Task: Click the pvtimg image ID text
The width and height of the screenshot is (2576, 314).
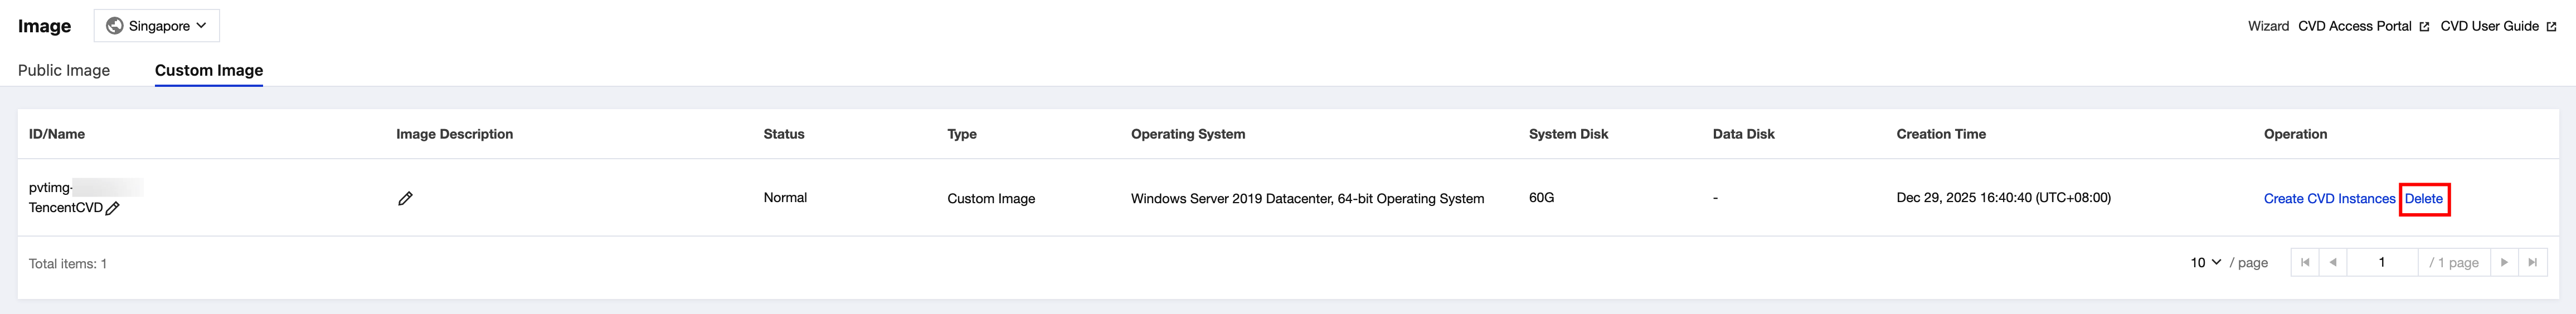Action: point(50,187)
